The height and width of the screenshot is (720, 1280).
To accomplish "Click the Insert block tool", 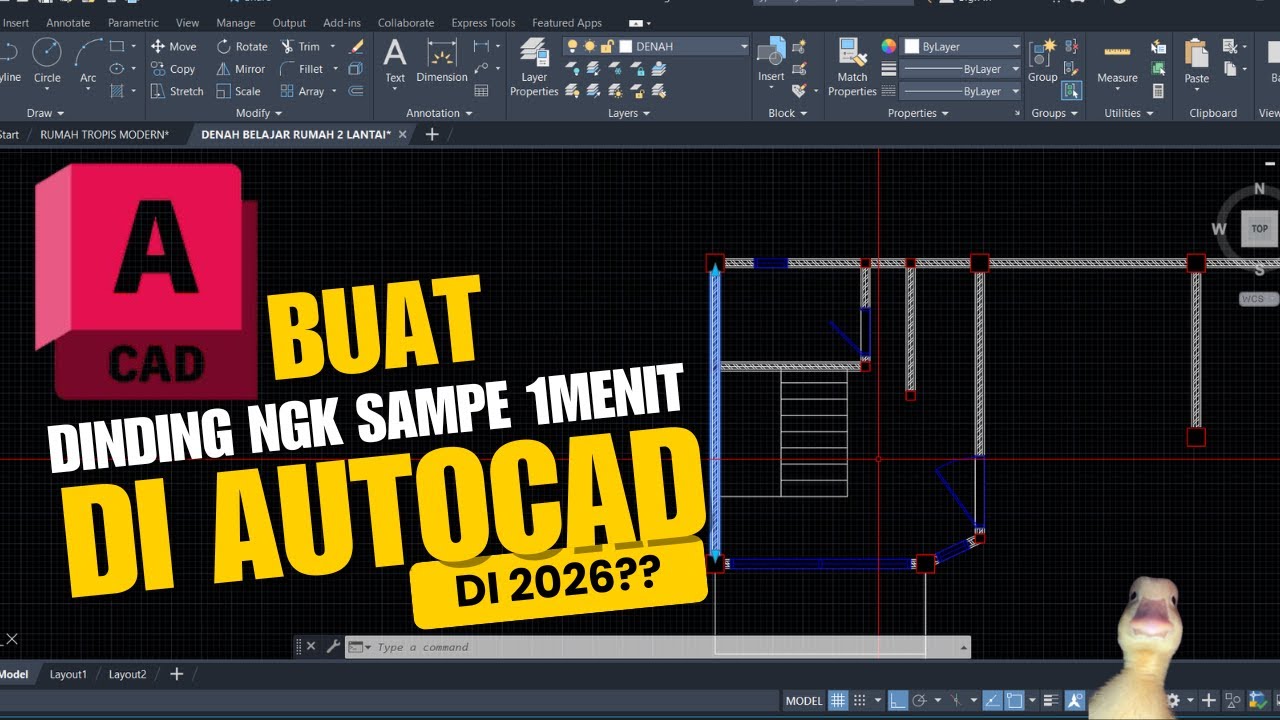I will [x=771, y=60].
